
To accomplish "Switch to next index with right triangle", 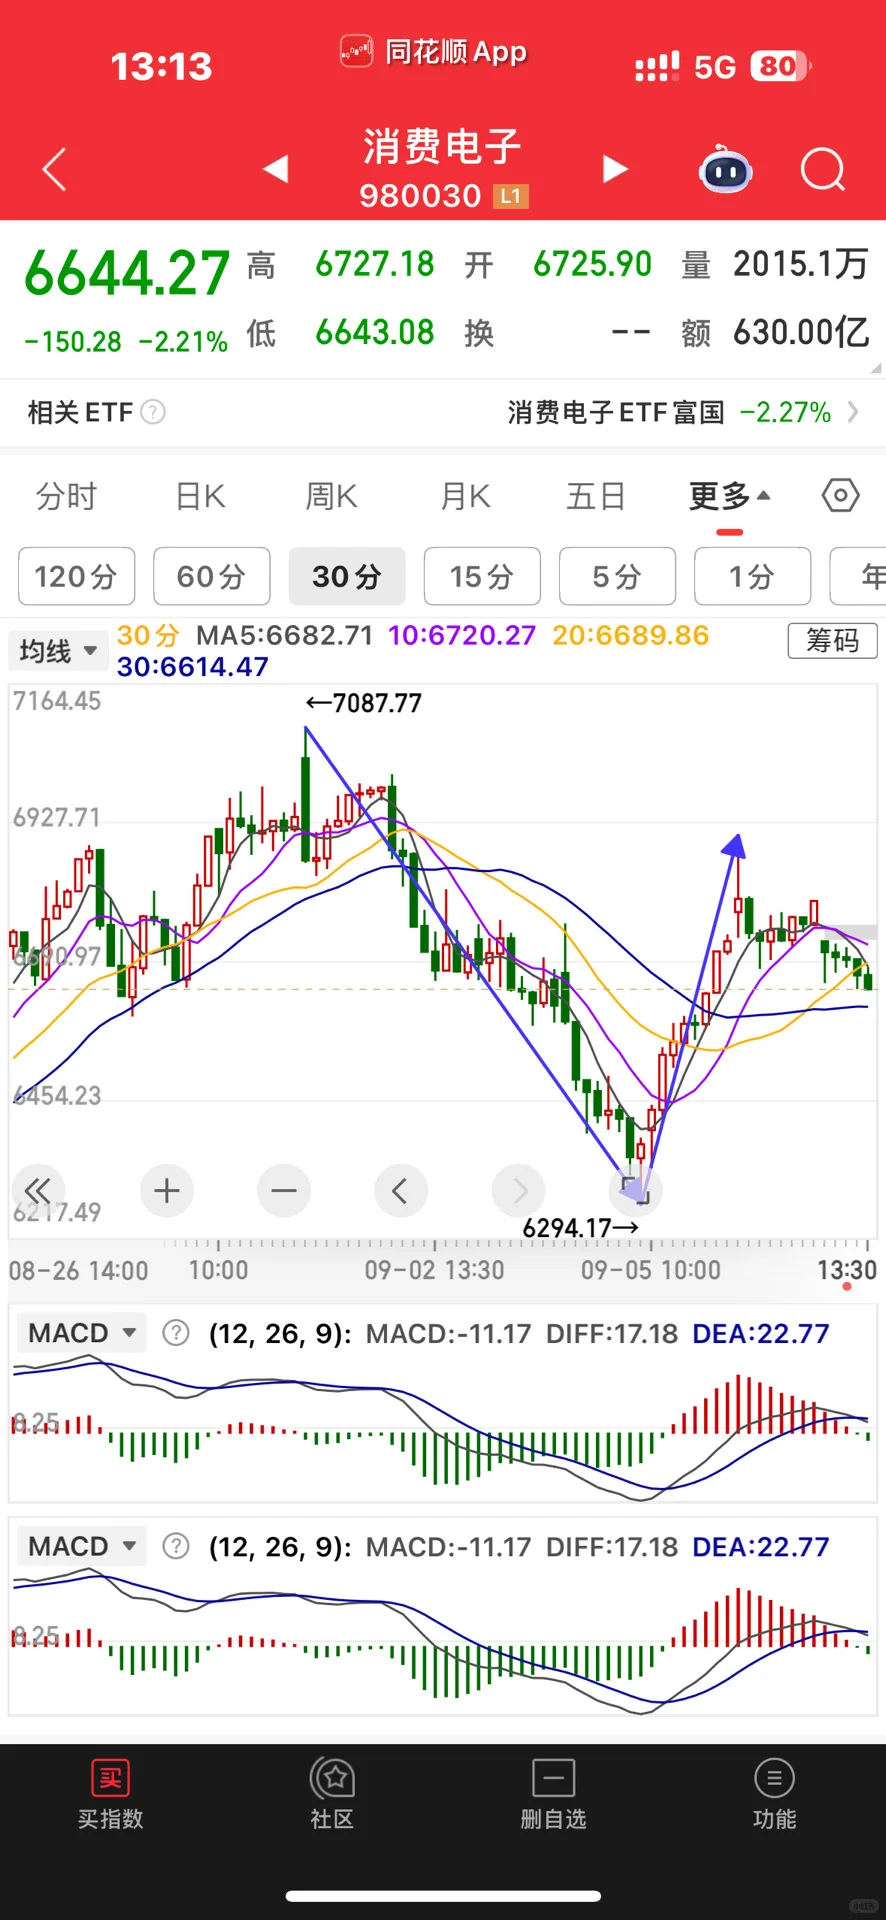I will click(615, 169).
